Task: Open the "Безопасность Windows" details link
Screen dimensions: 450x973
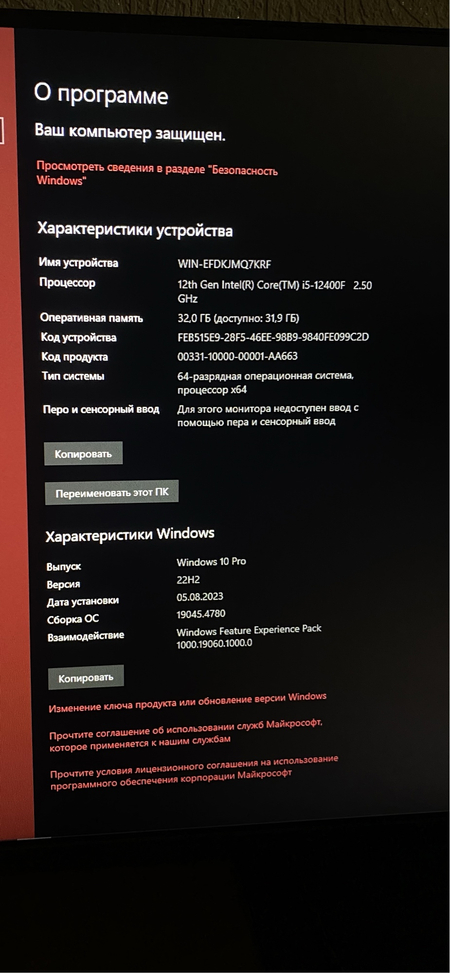Action: pyautogui.click(x=156, y=173)
